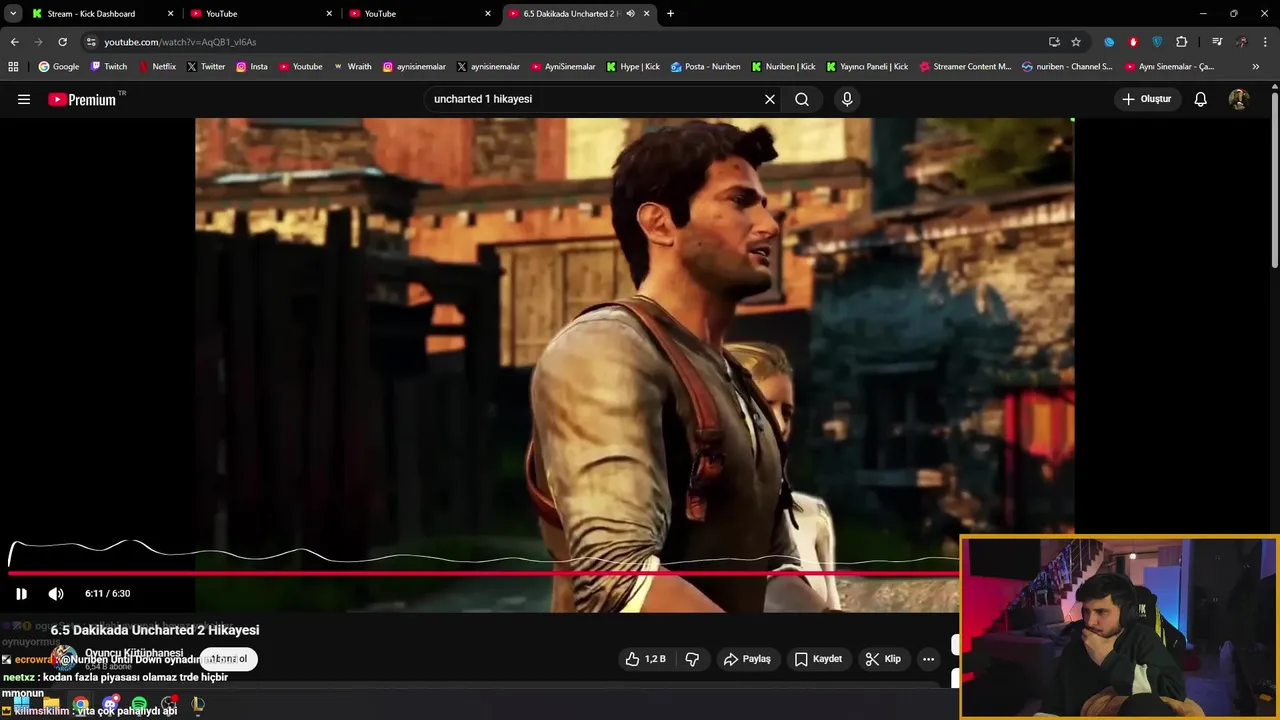
Task: Open the Insta bookmark
Action: click(252, 67)
